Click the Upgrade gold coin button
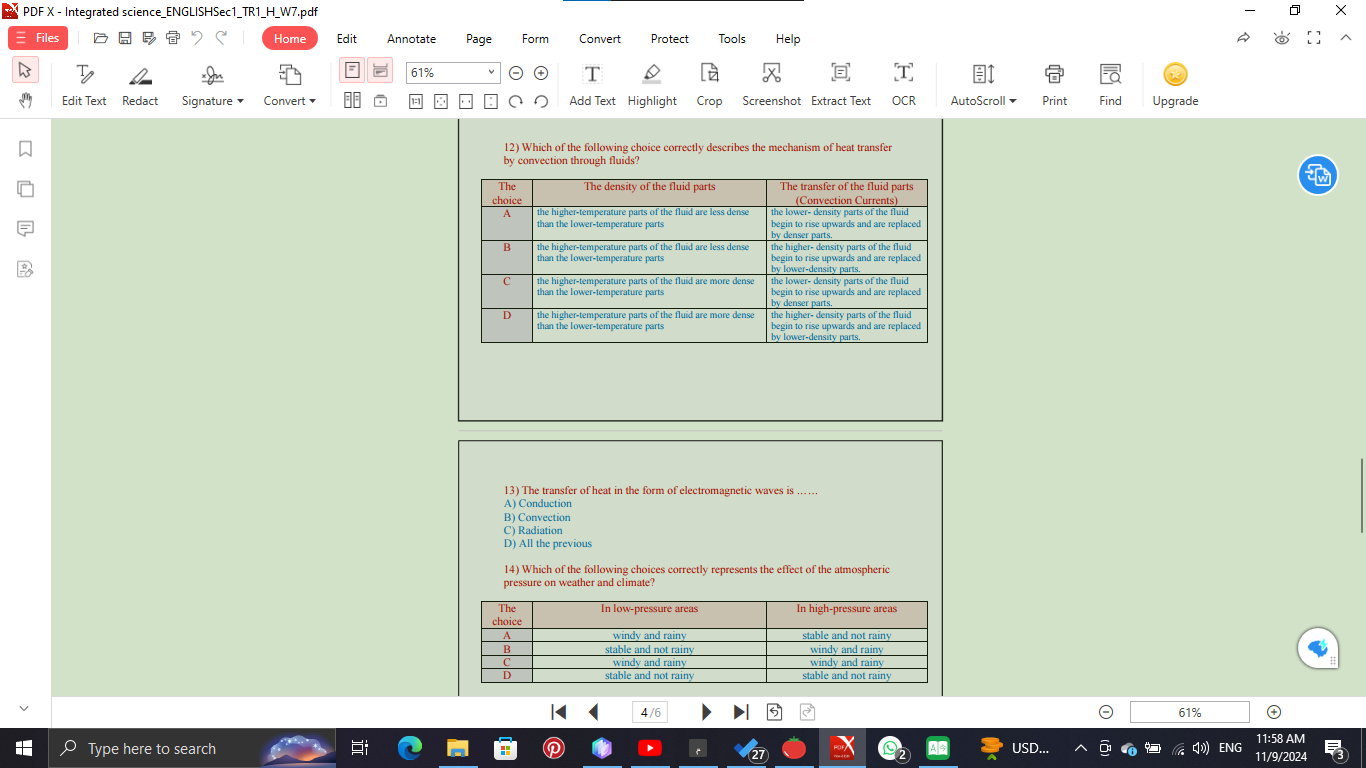Viewport: 1366px width, 768px height. point(1175,85)
